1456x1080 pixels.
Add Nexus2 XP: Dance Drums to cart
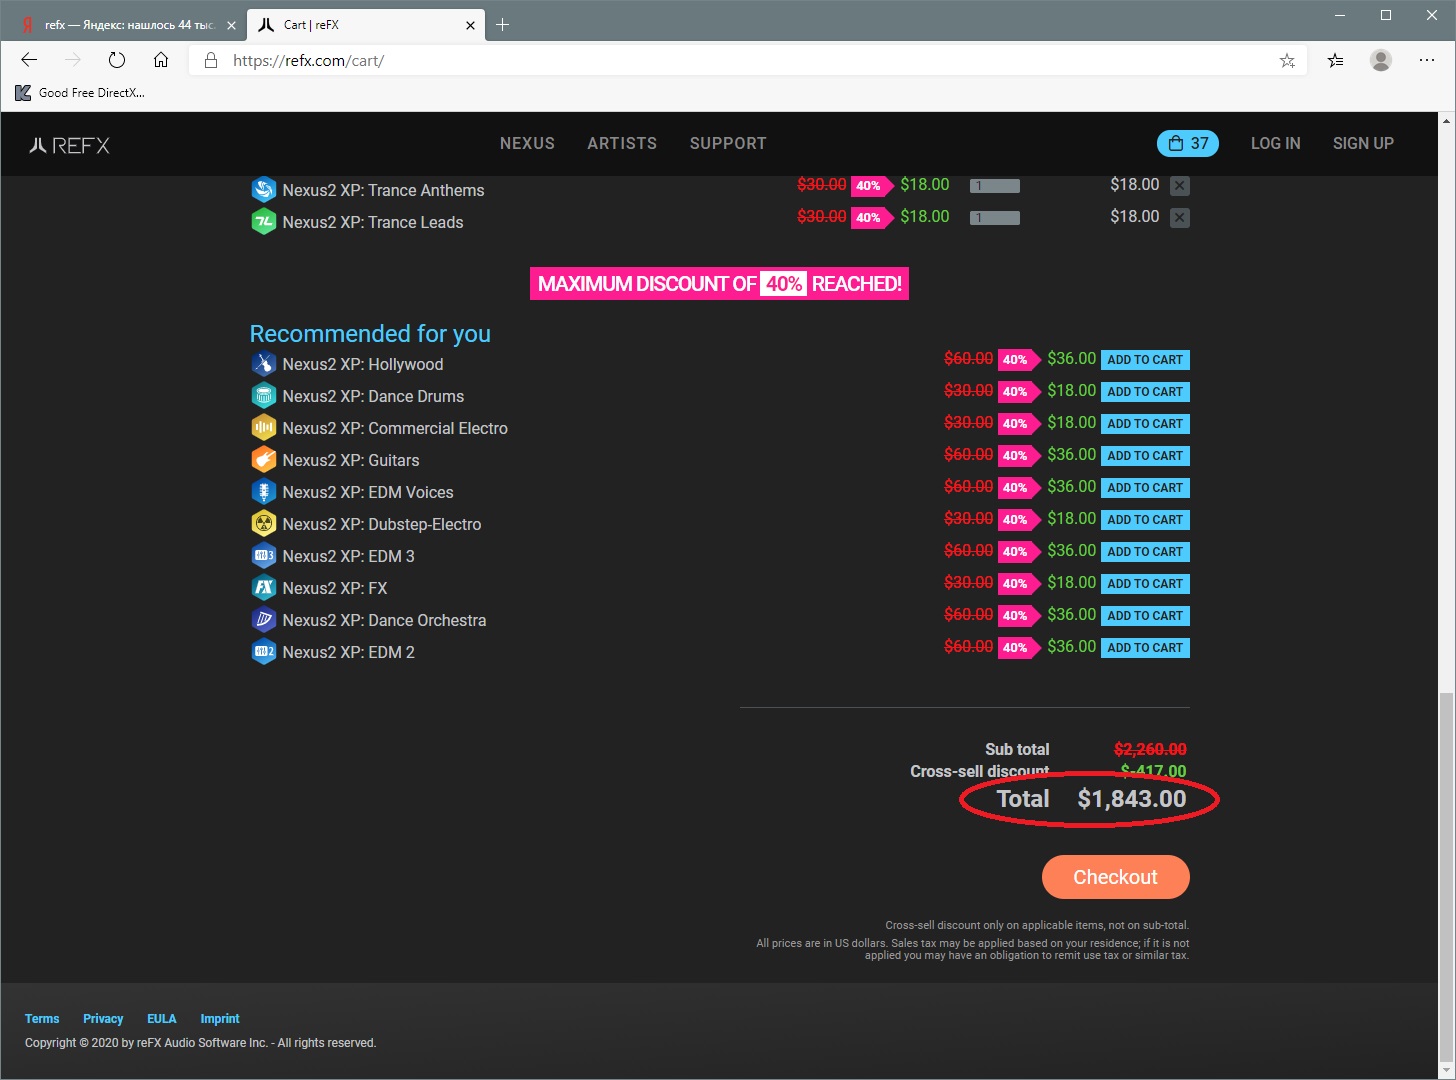tap(1145, 392)
